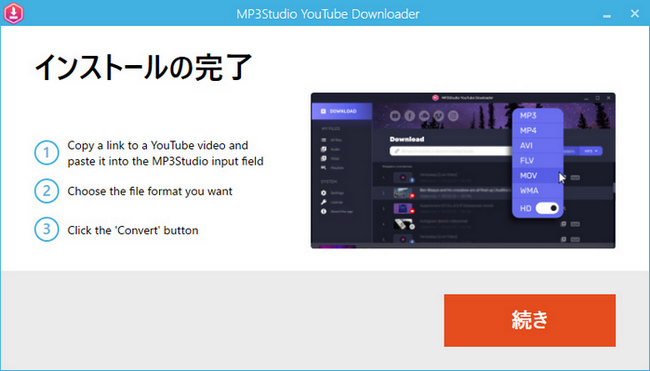Click the circled number 2 step icon

click(46, 191)
